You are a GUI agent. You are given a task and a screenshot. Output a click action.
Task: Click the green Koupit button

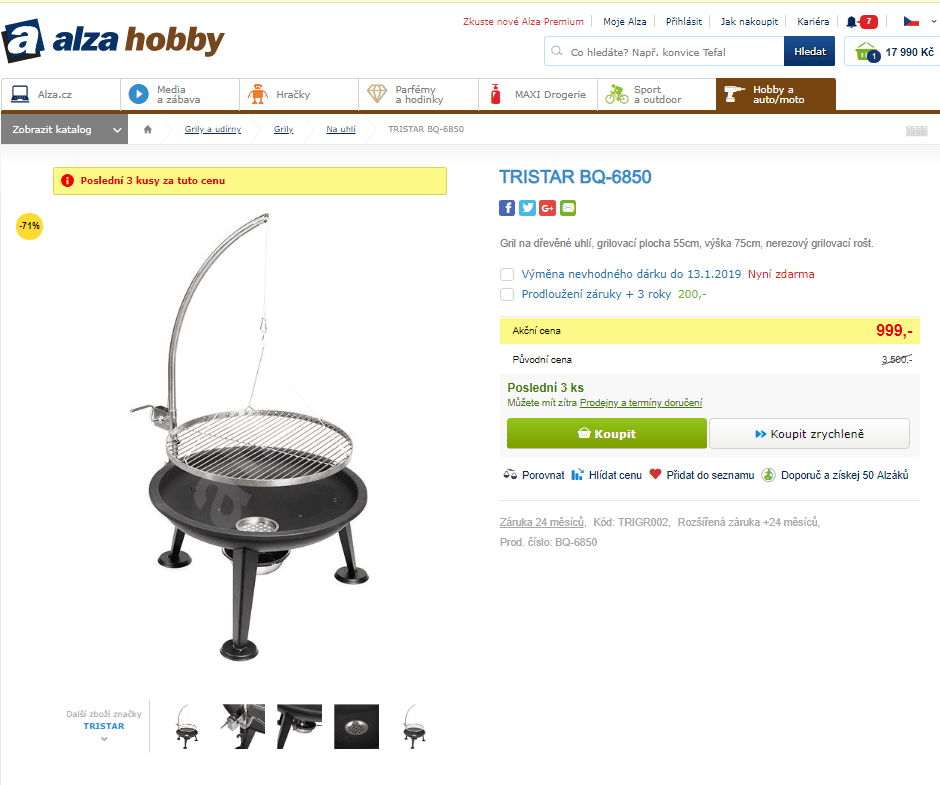(607, 434)
